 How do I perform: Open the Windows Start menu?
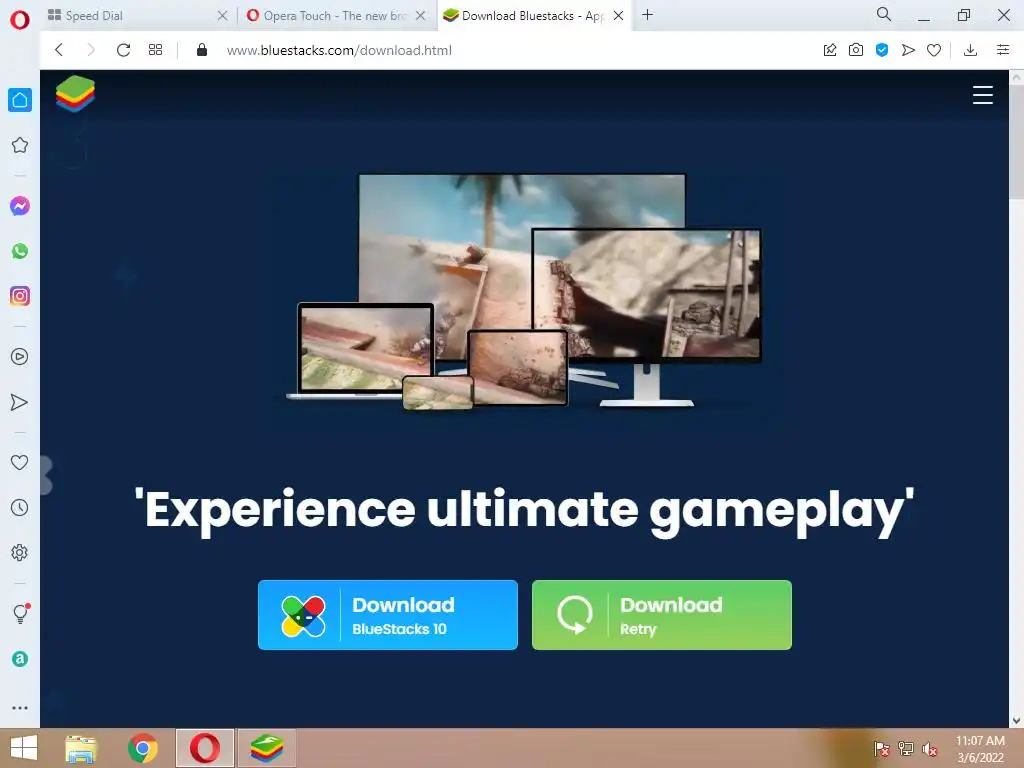(24, 748)
